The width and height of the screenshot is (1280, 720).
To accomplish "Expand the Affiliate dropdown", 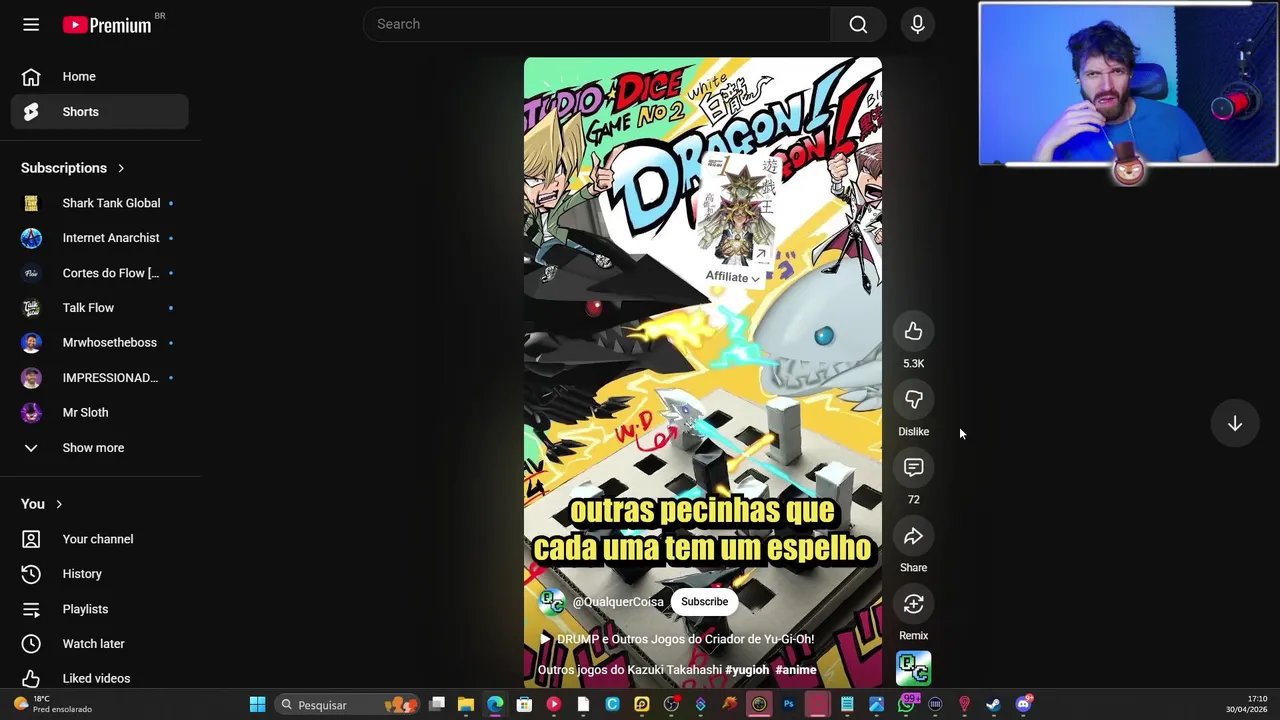I will (733, 277).
